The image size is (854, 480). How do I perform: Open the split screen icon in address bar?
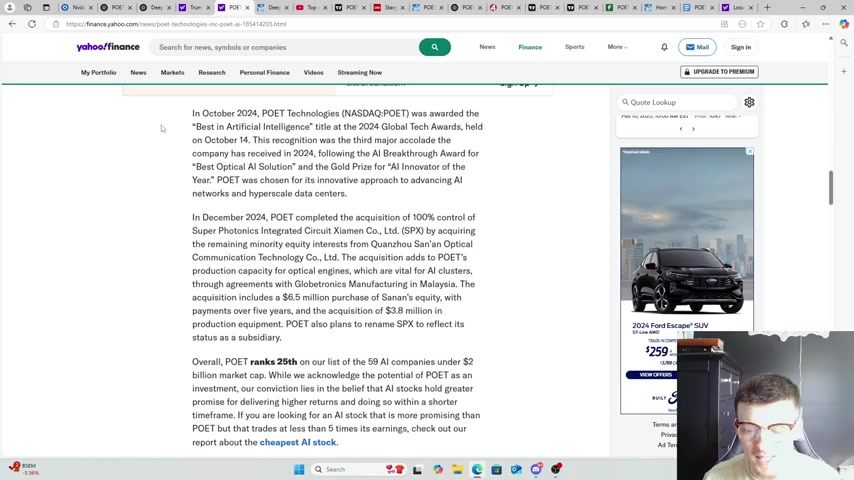point(724,24)
